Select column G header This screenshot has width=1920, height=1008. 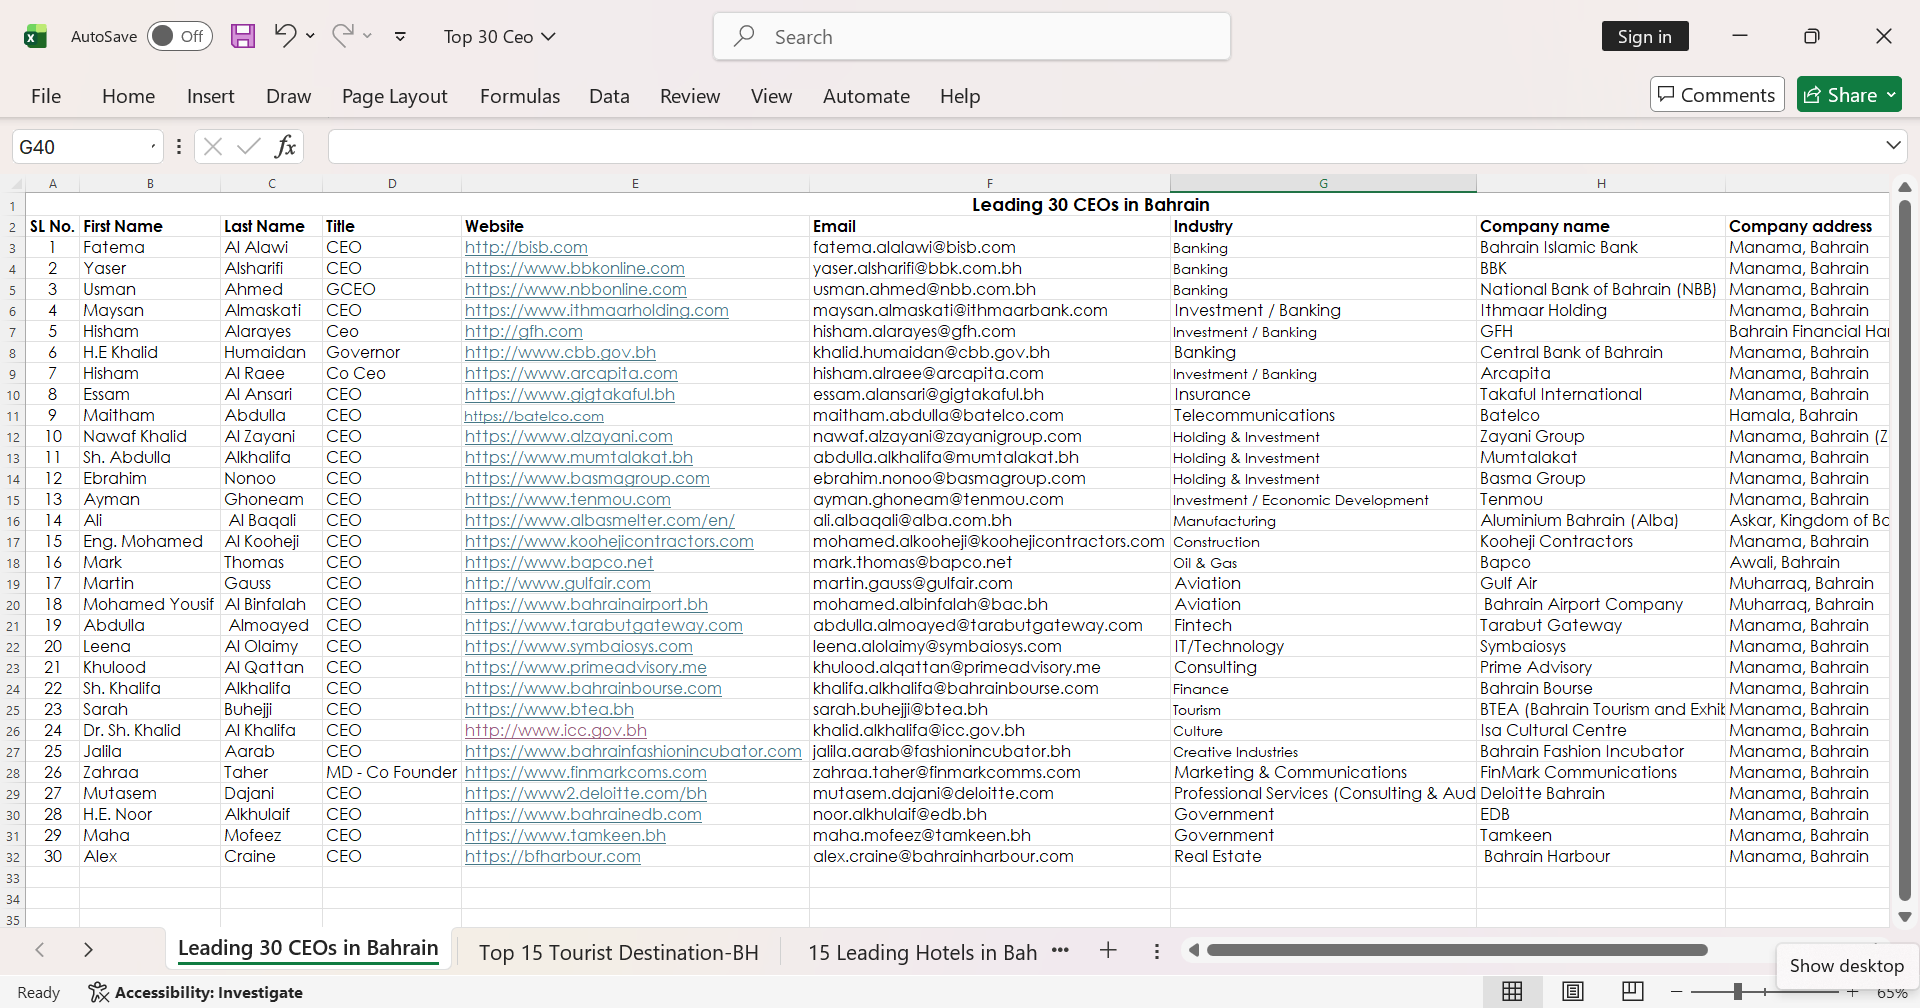tap(1323, 183)
